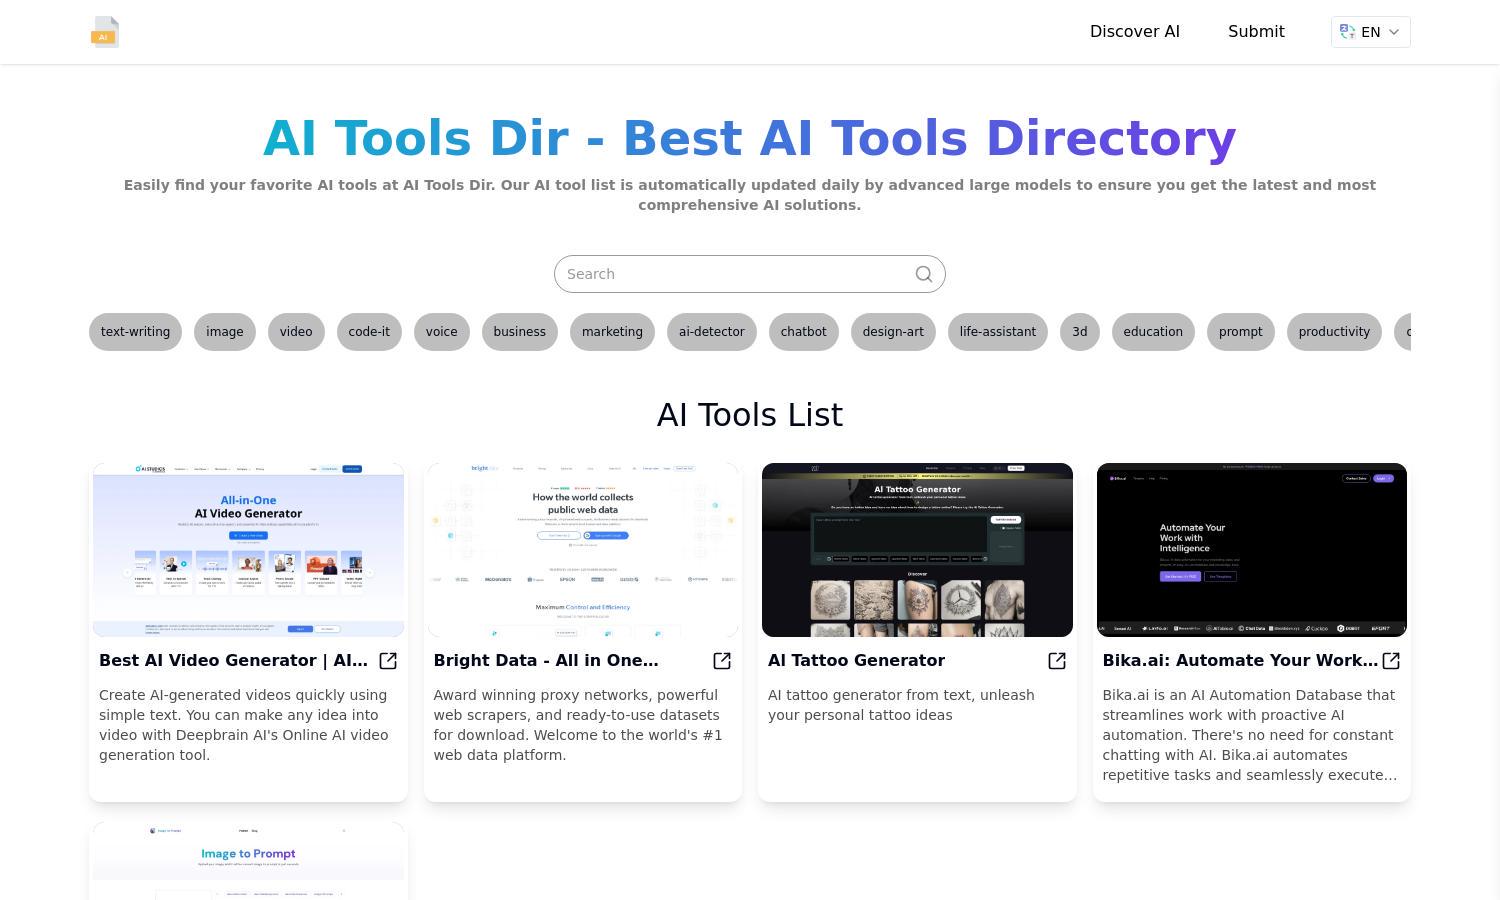Click the Bika.ai Automate Your Work thumbnail
The image size is (1500, 900).
click(1252, 550)
